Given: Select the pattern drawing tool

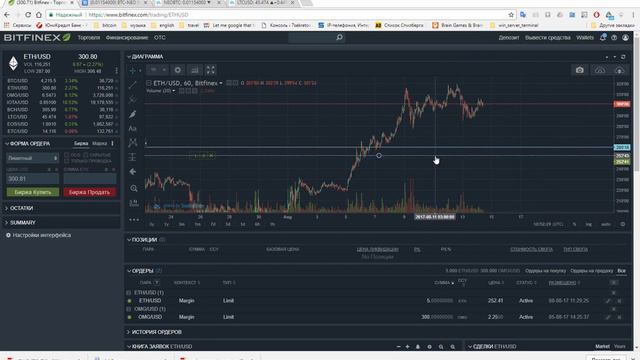Looking at the screenshot, I should tap(133, 142).
